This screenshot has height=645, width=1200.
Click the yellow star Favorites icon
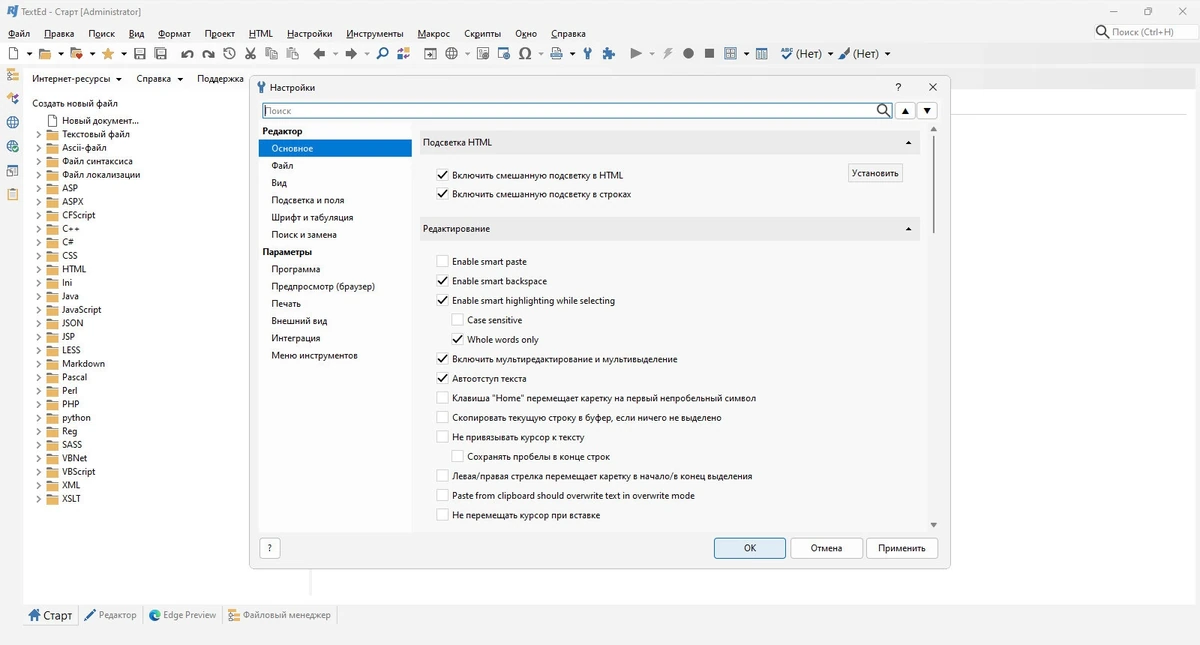[108, 54]
